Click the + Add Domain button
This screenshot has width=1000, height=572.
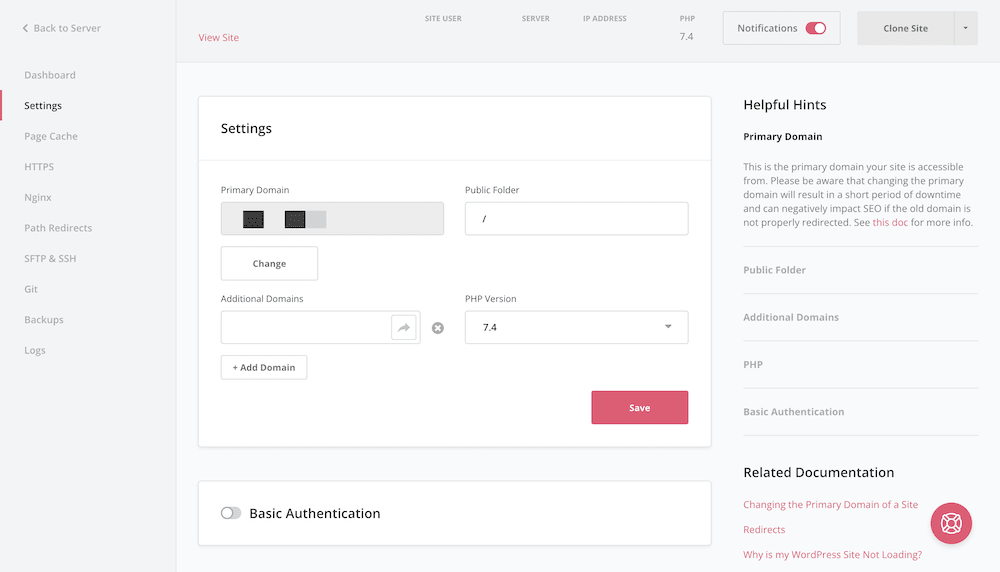tap(264, 367)
